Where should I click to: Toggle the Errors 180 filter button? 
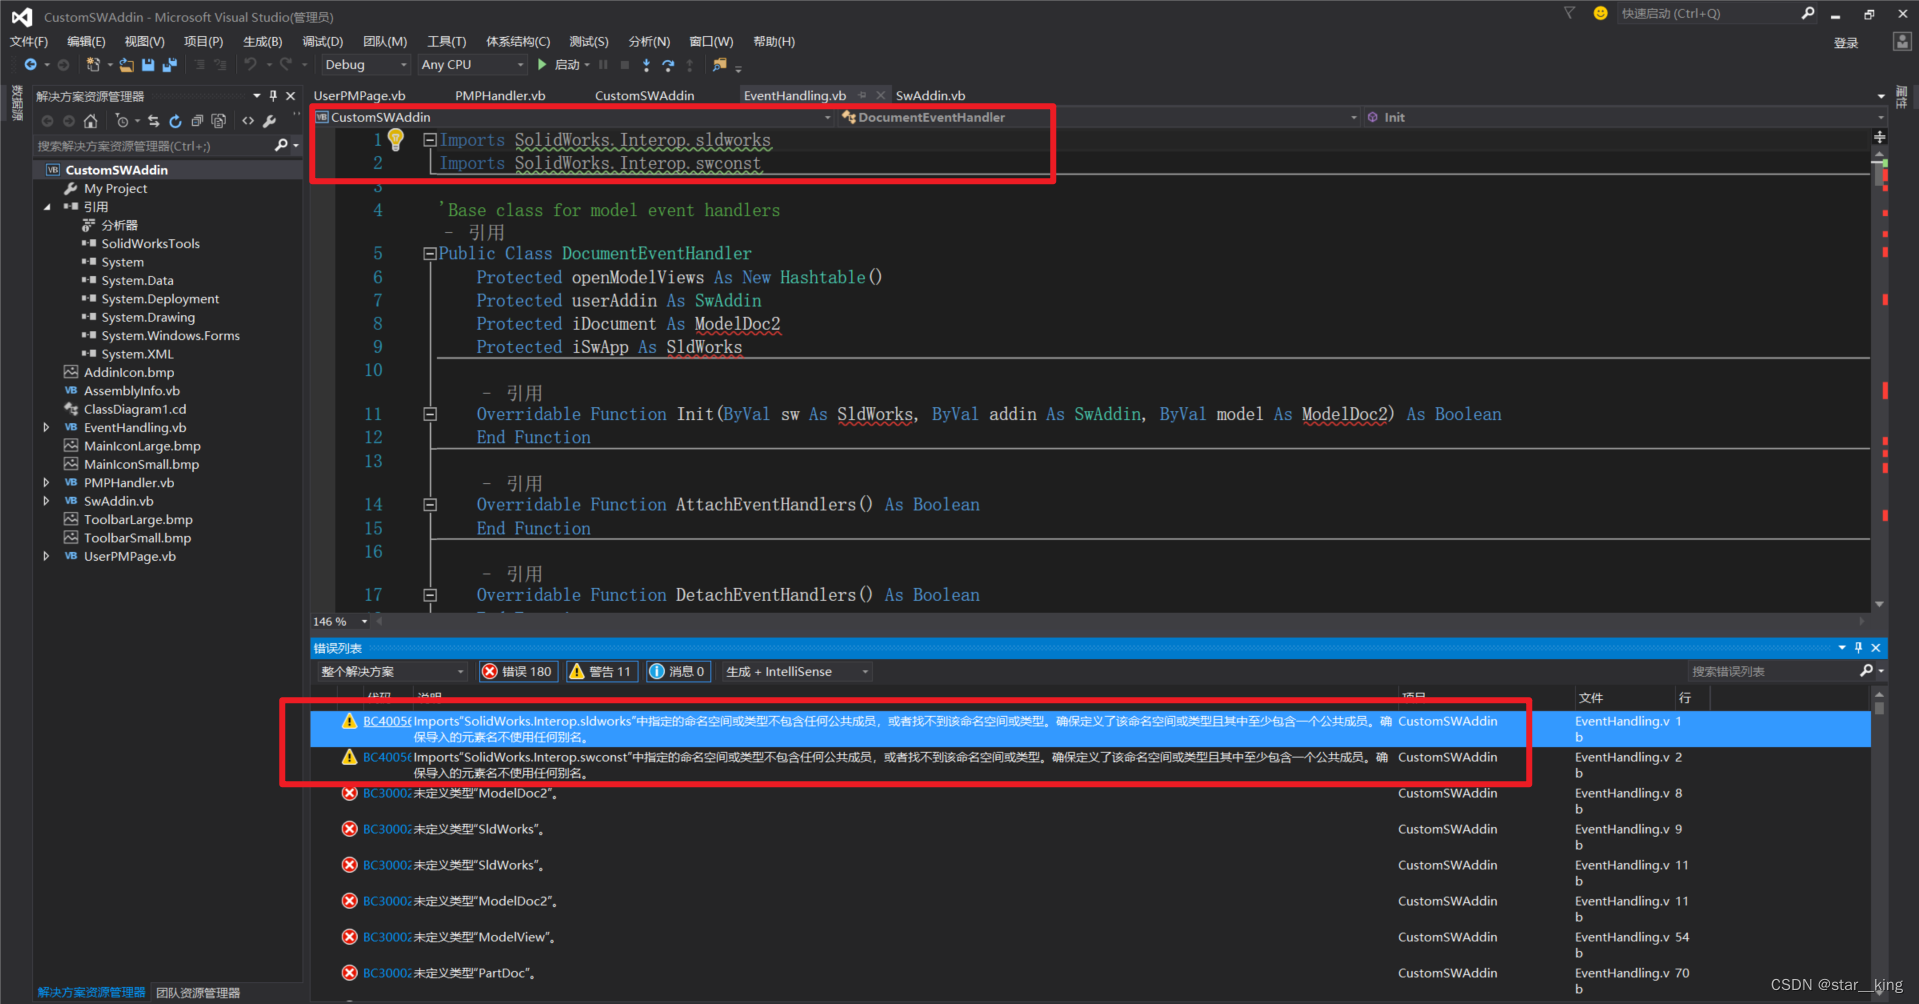(518, 671)
